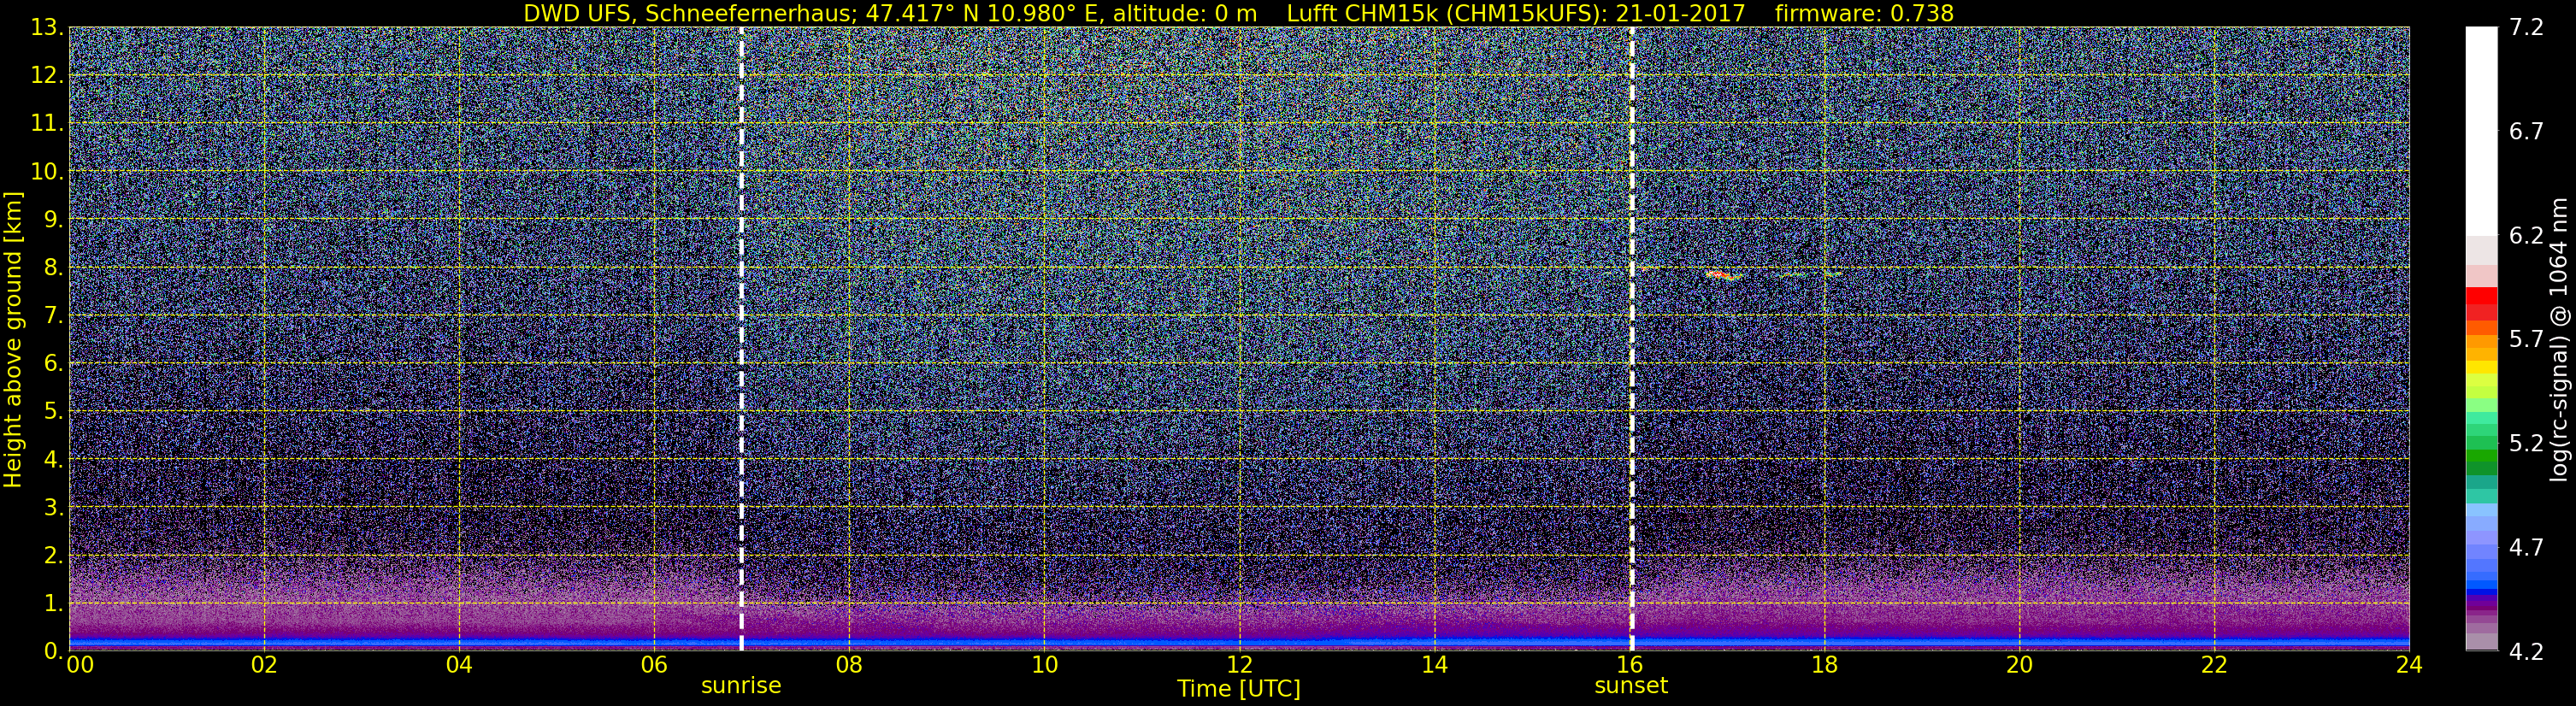Click the 'firmware: 0.738' title text
Screen dimensions: 2576x706
1865,13
